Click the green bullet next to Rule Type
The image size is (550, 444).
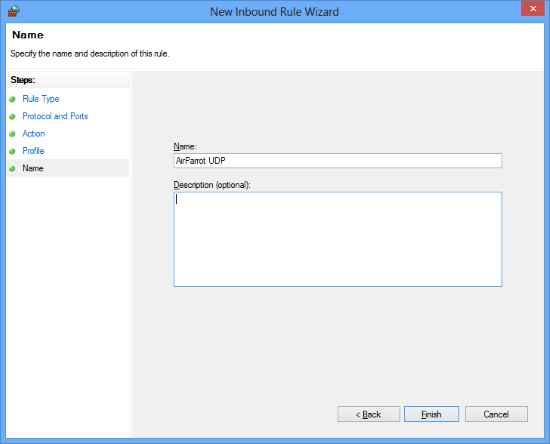[12, 99]
